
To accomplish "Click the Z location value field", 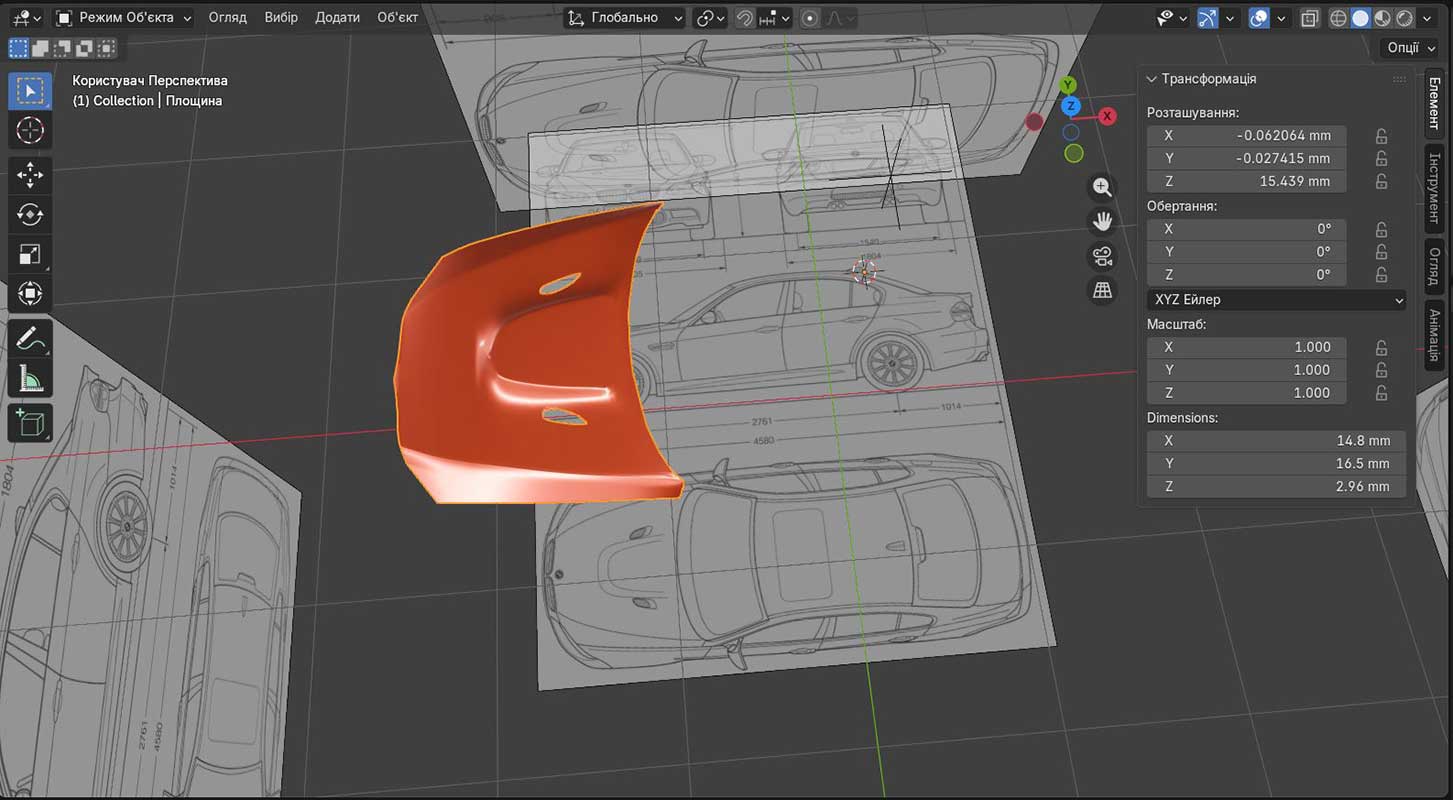I will coord(1246,181).
